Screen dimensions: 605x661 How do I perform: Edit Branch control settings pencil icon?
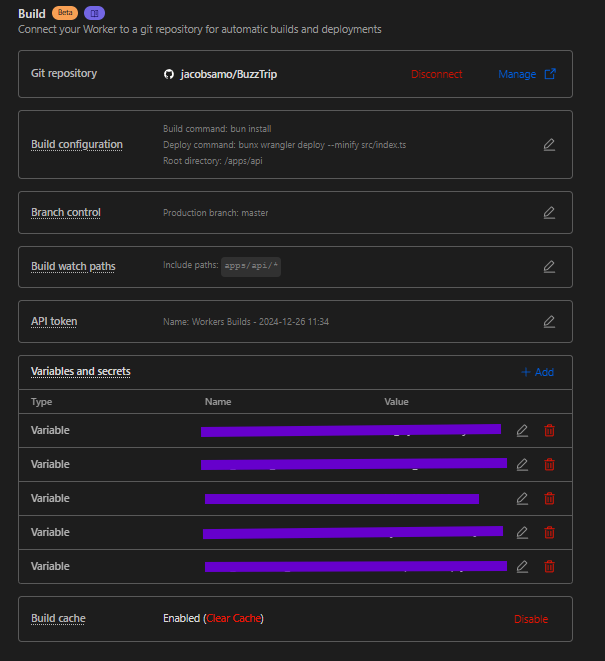pyautogui.click(x=548, y=213)
